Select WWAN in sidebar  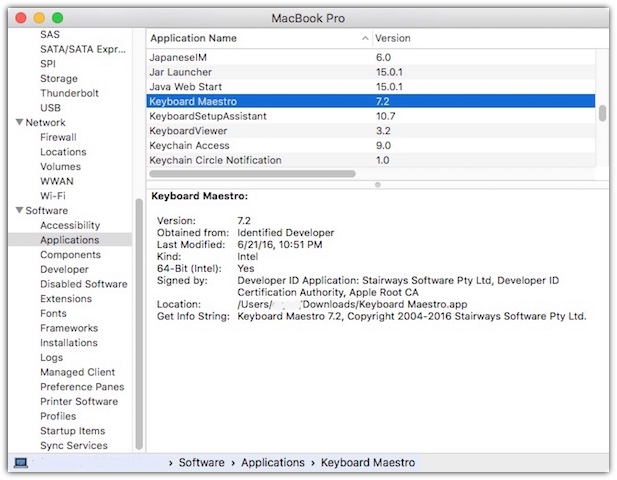click(57, 181)
